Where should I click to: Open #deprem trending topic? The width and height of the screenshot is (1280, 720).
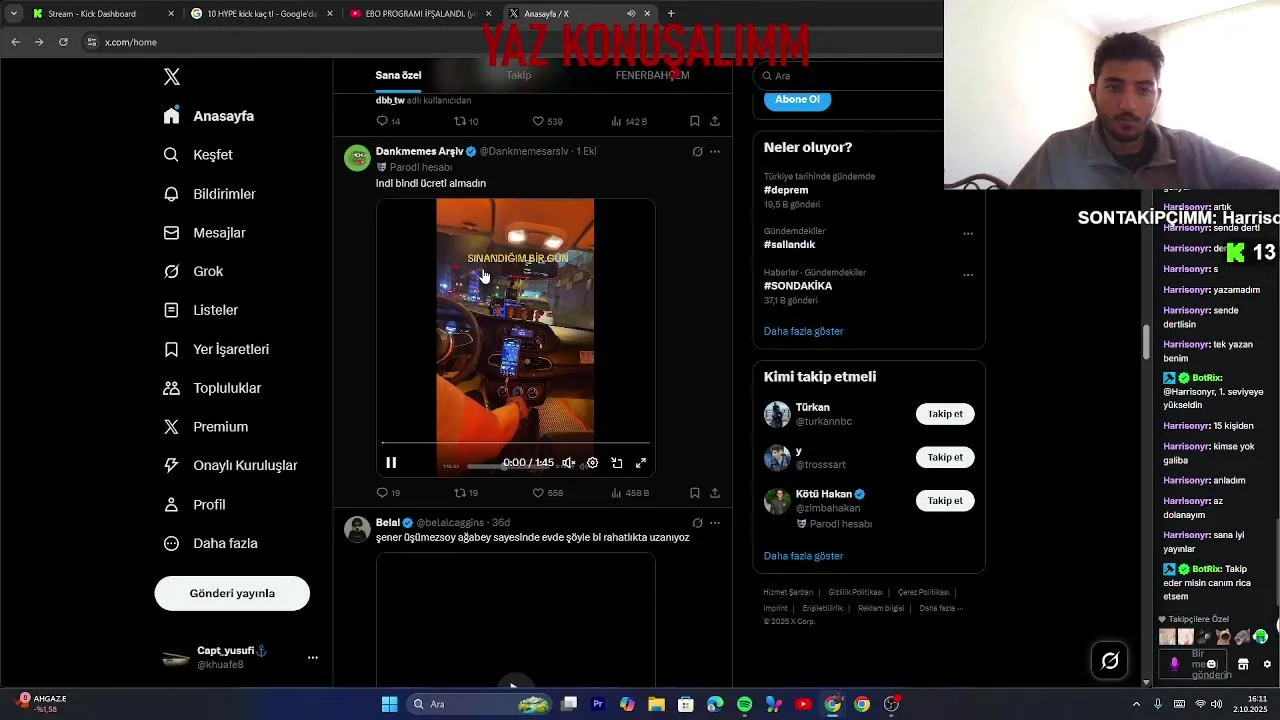(786, 190)
